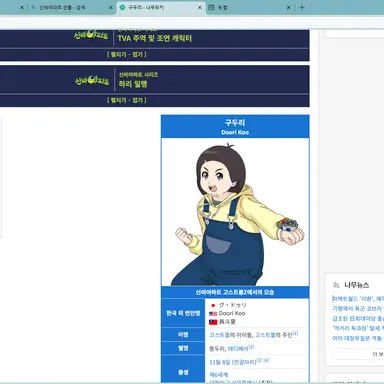Viewport: 384px width, 384px height.
Task: Click 더 보기 button under 나무뉴스
Action: (358, 354)
